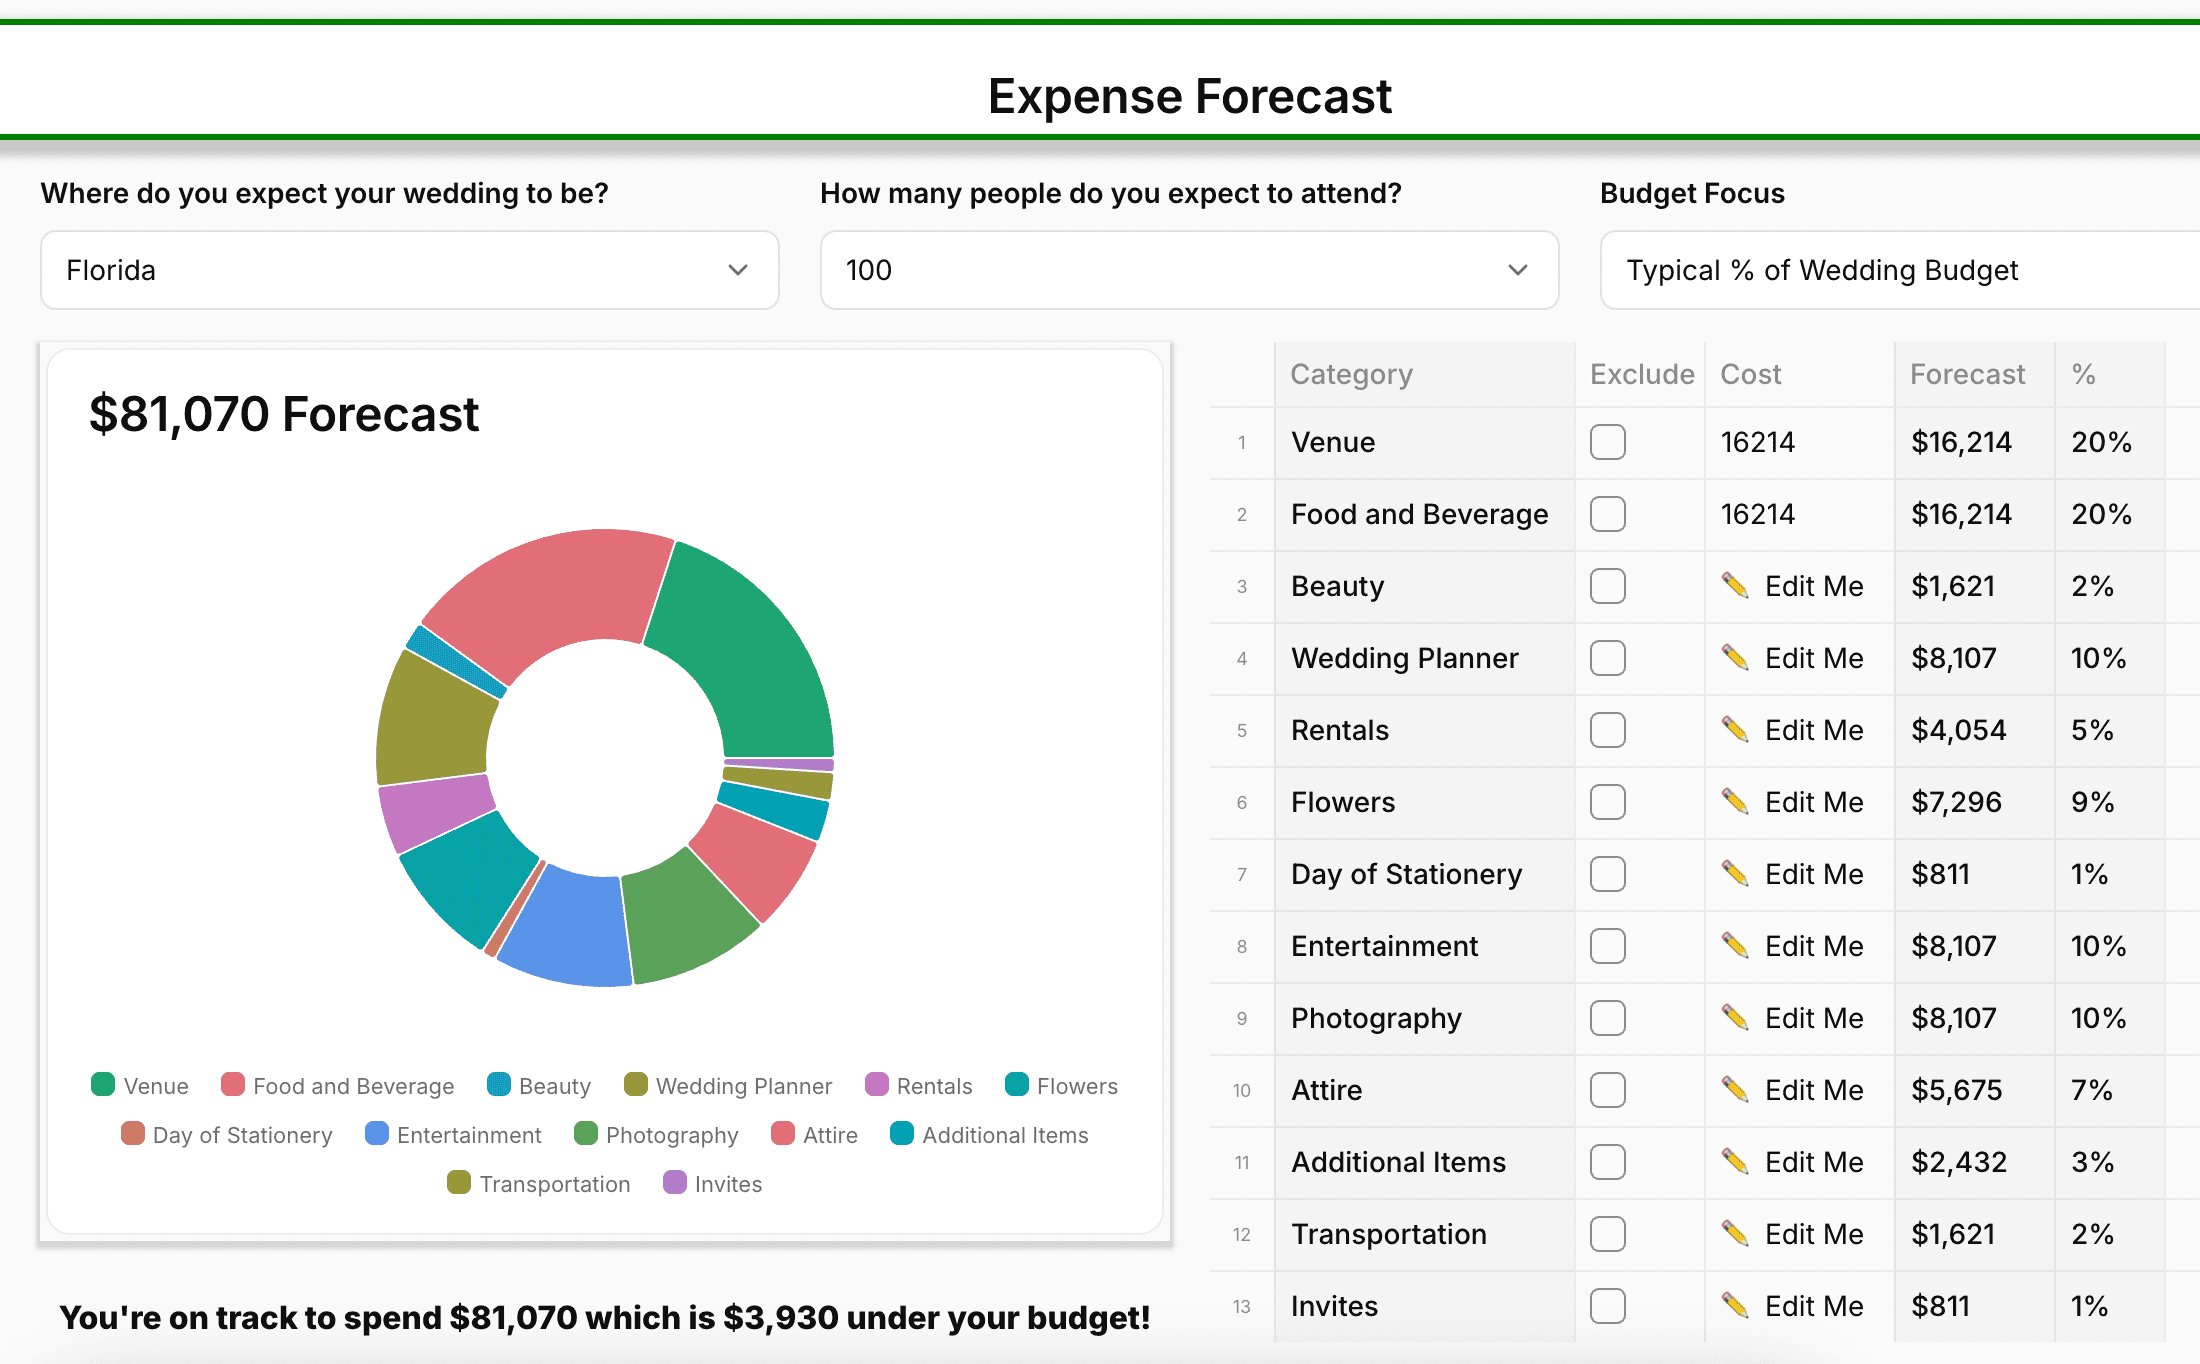
Task: Click the pencil icon in Flowers row
Action: click(x=1735, y=801)
